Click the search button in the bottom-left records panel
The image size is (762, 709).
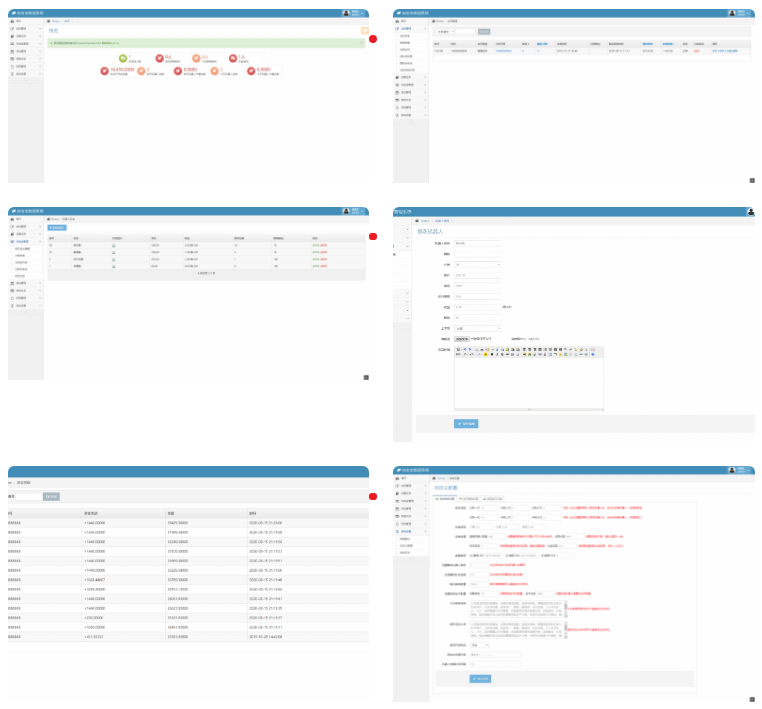52,496
